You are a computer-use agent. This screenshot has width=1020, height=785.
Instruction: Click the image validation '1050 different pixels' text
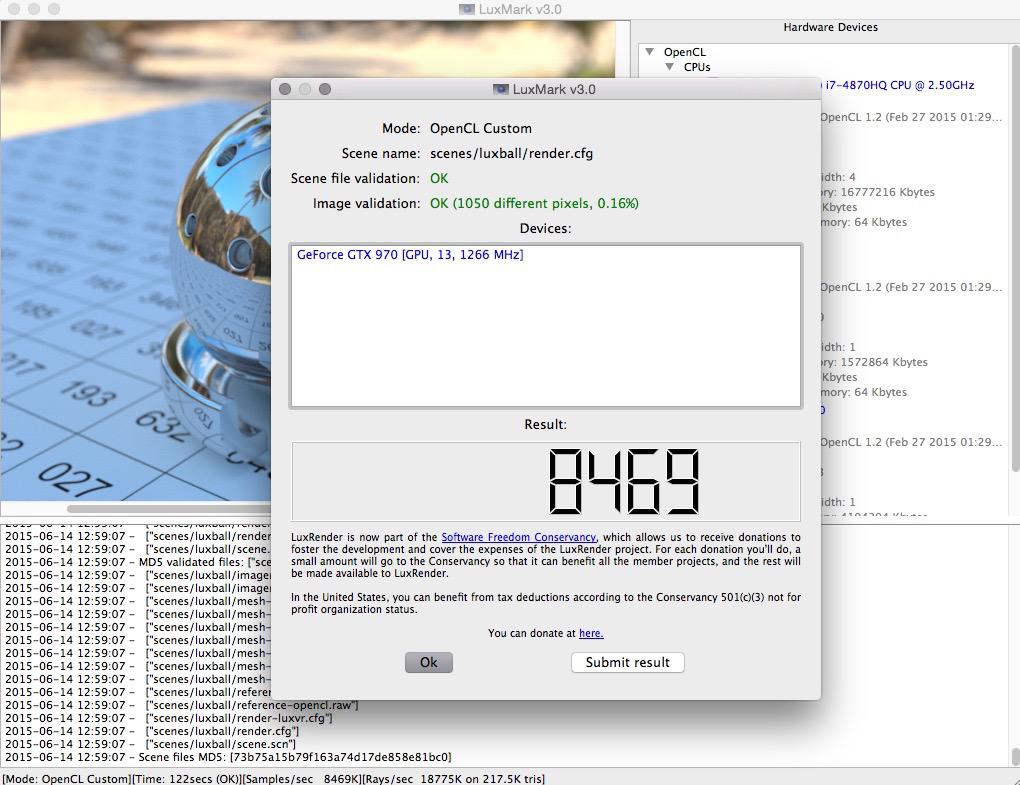point(534,204)
